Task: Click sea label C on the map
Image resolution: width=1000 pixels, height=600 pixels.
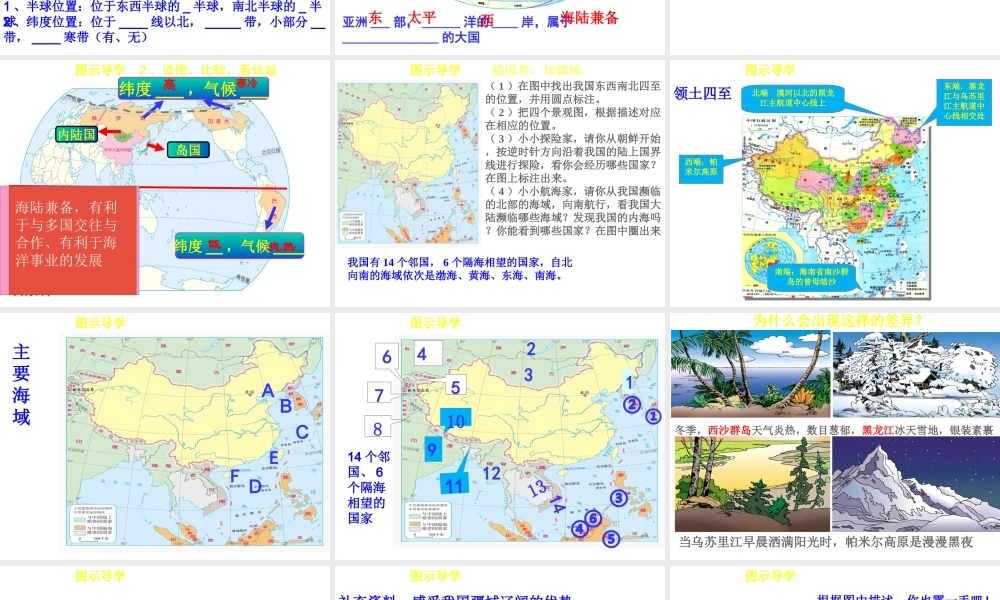Action: [x=302, y=432]
